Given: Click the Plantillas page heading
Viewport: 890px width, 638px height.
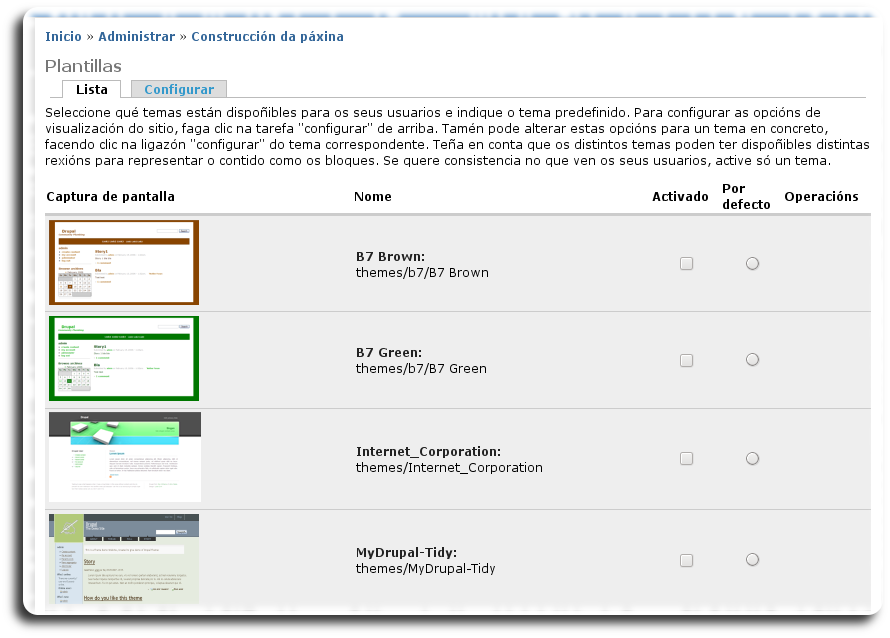Looking at the screenshot, I should tap(83, 65).
